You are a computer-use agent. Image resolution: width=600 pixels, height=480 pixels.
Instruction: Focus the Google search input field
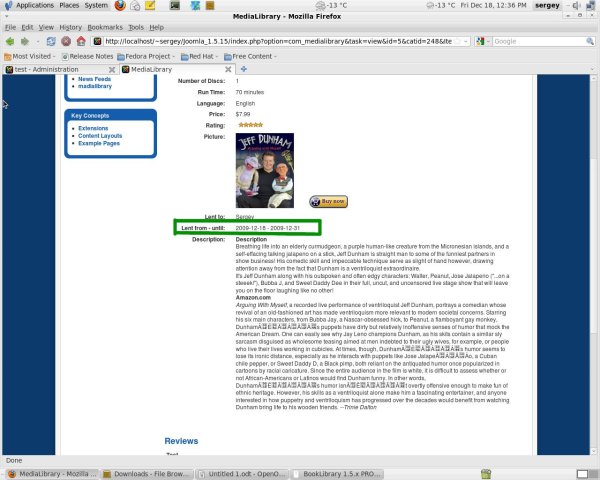pos(539,41)
